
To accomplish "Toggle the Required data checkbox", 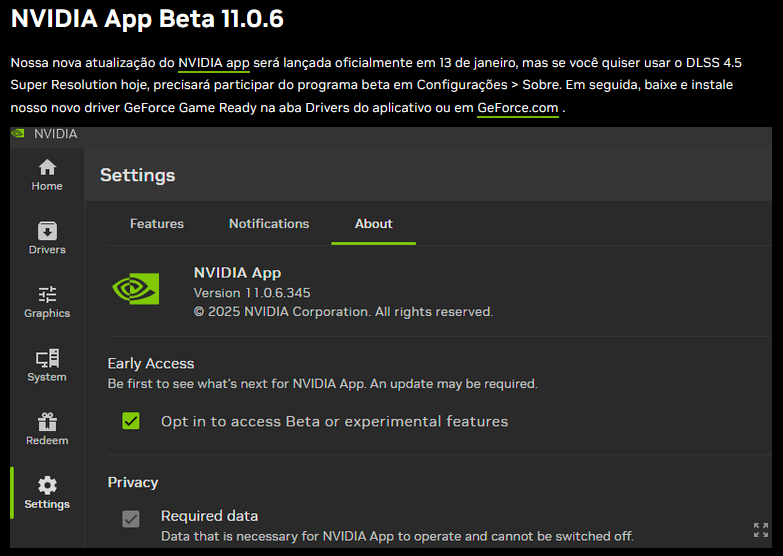I will [131, 518].
